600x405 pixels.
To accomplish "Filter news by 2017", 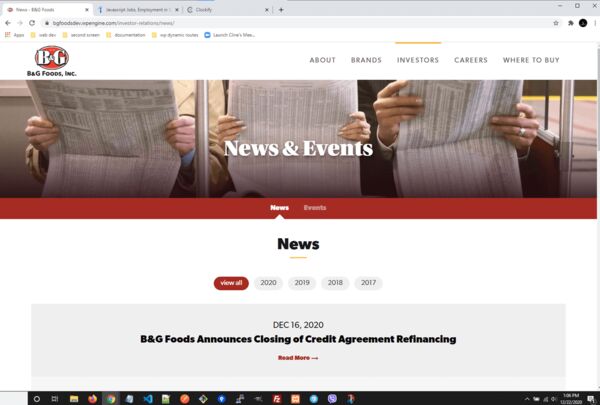I will [x=368, y=283].
